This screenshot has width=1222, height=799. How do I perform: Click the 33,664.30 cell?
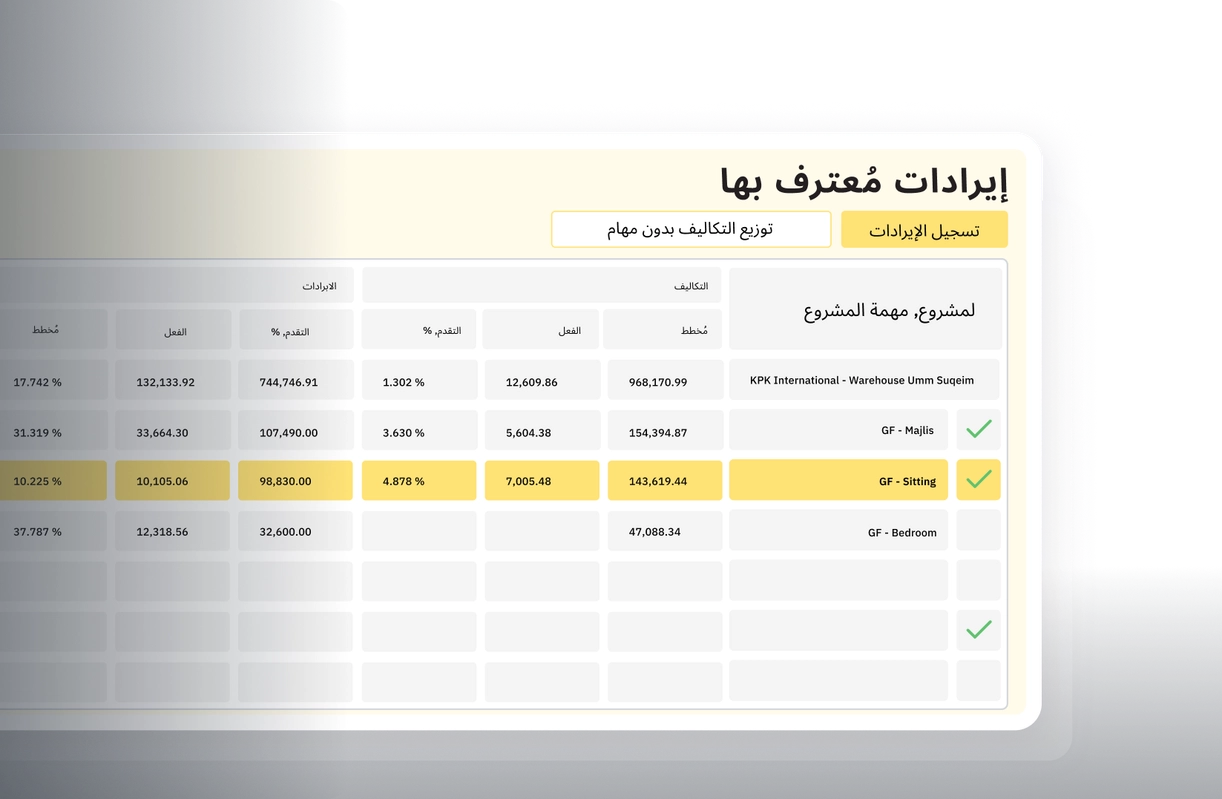click(173, 430)
